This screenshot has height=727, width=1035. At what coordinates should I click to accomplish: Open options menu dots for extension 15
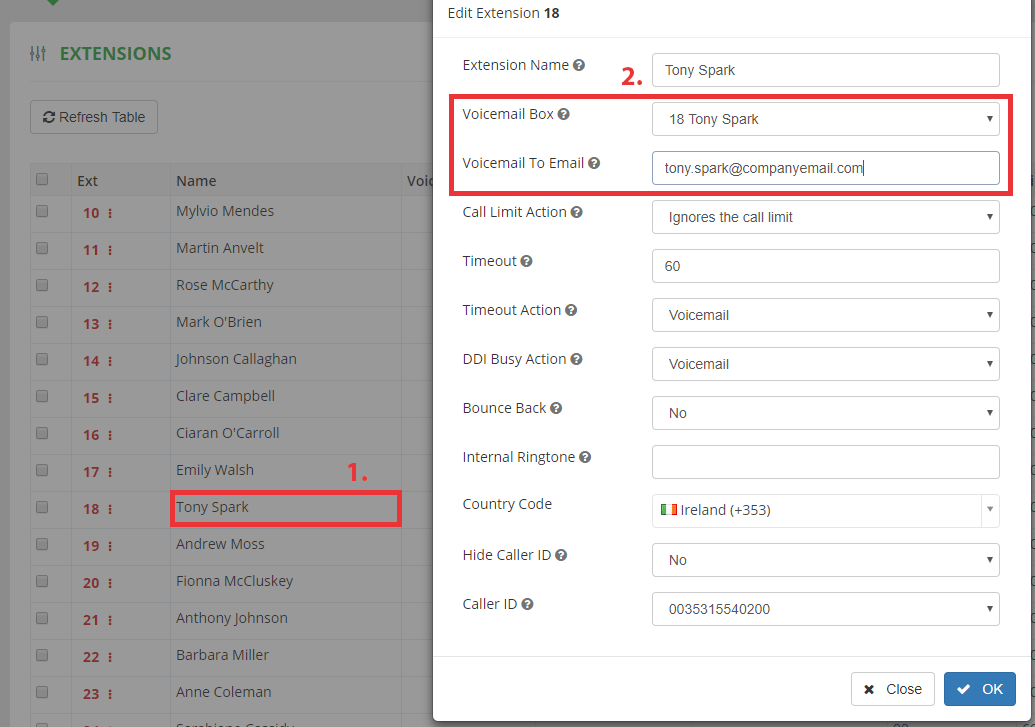[x=110, y=398]
